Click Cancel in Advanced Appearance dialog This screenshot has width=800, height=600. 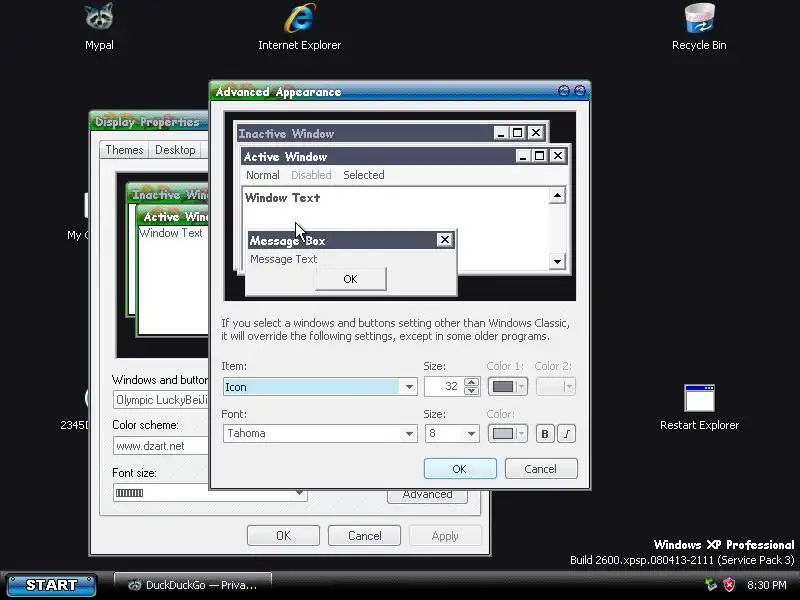pos(541,468)
